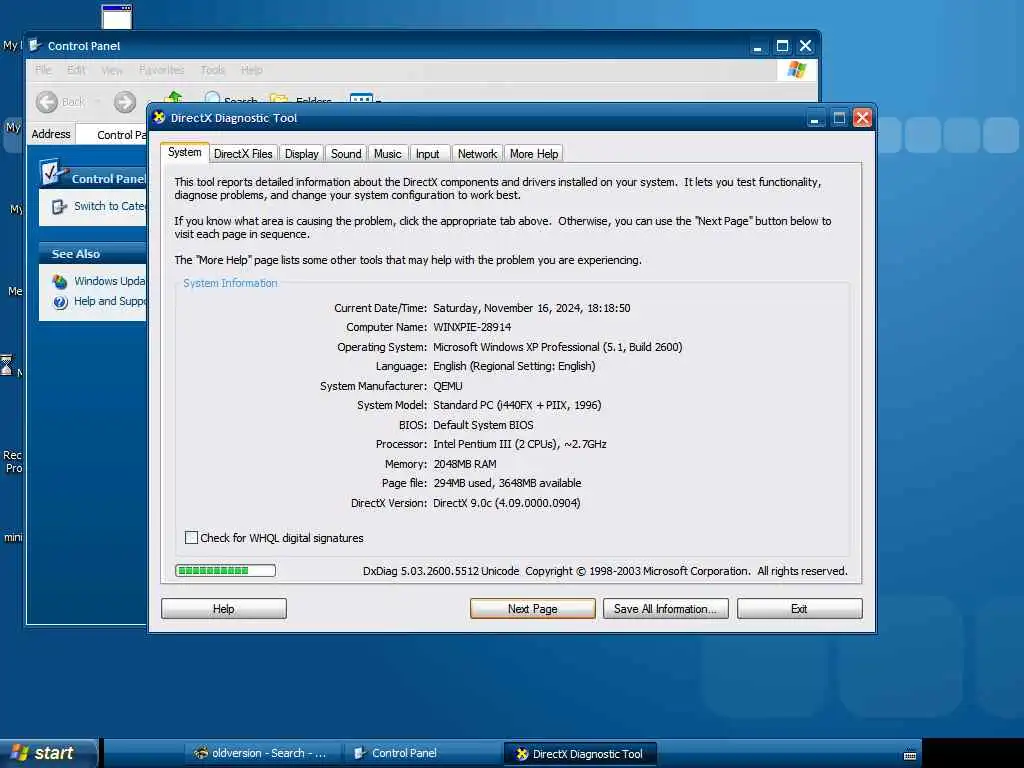Click the window icon at desktop top

[x=117, y=16]
